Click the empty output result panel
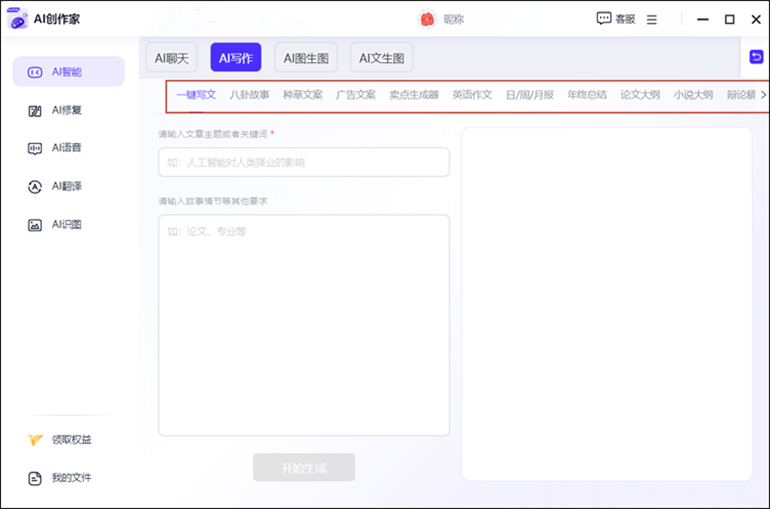Screen dimensions: 770x509 (606, 304)
